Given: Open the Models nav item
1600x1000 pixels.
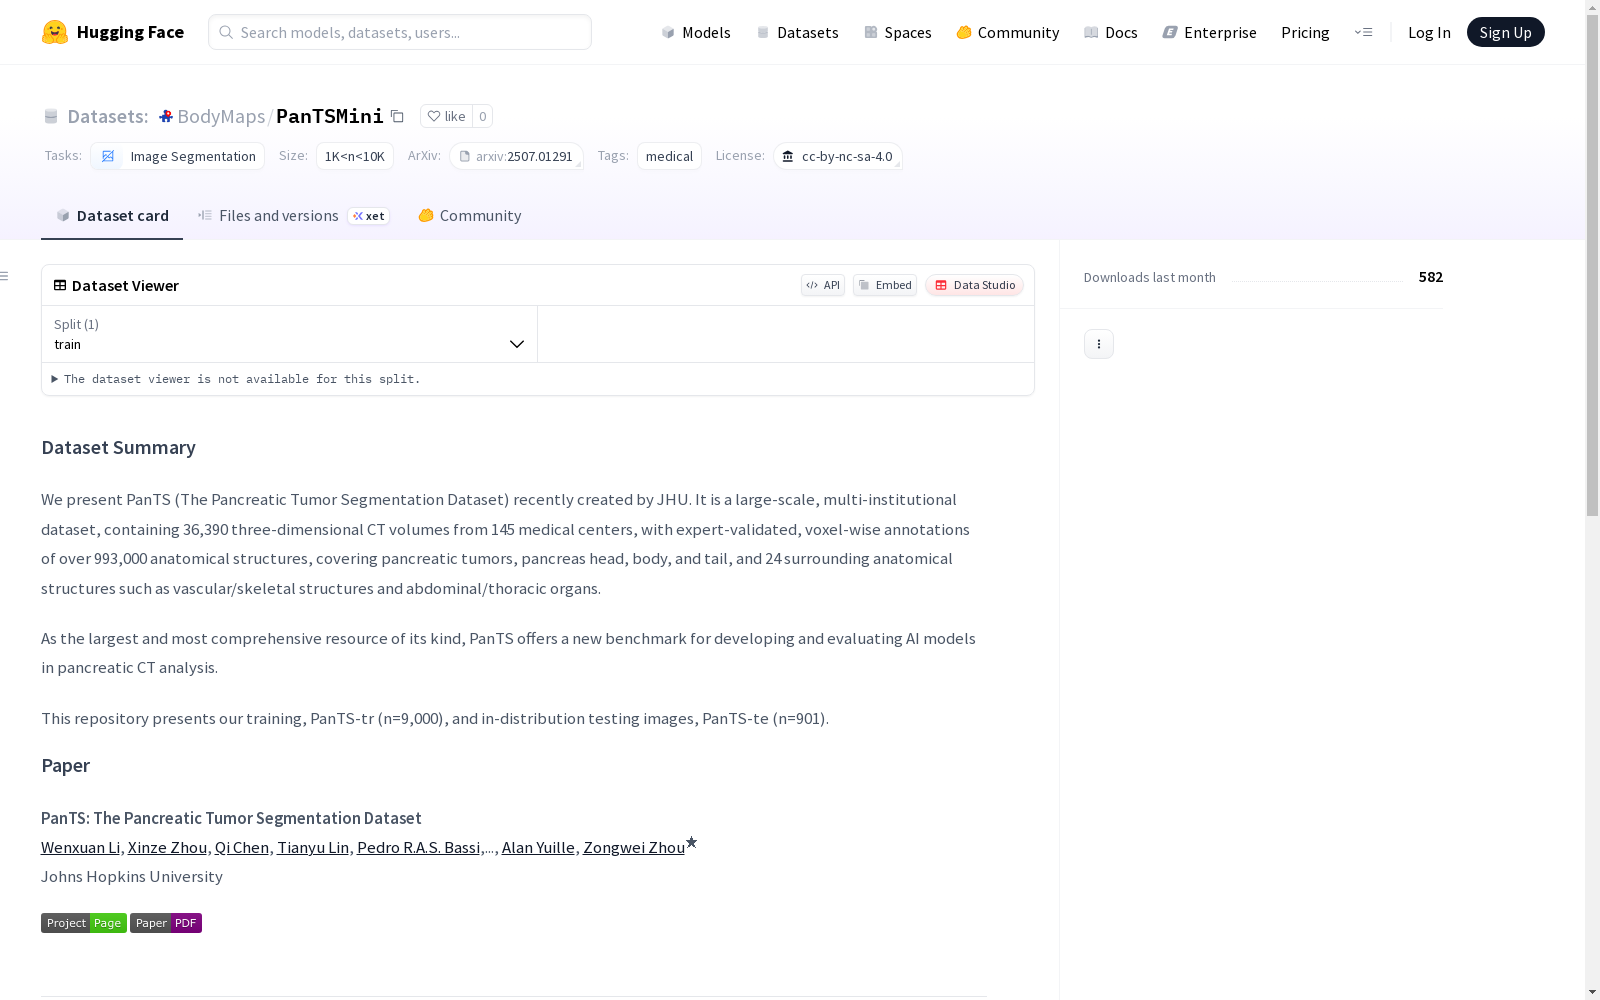Looking at the screenshot, I should click(x=696, y=32).
